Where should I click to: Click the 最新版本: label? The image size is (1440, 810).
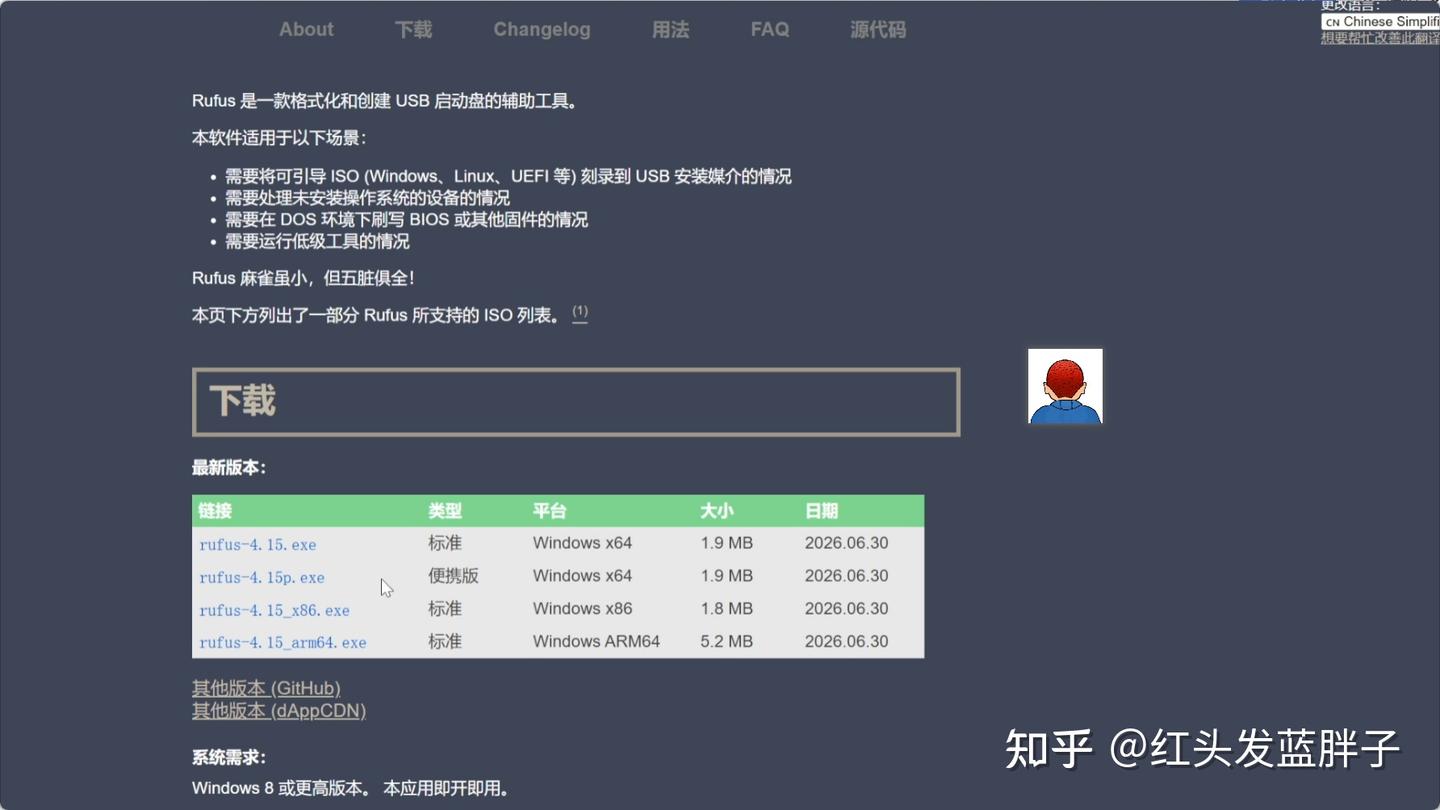229,468
